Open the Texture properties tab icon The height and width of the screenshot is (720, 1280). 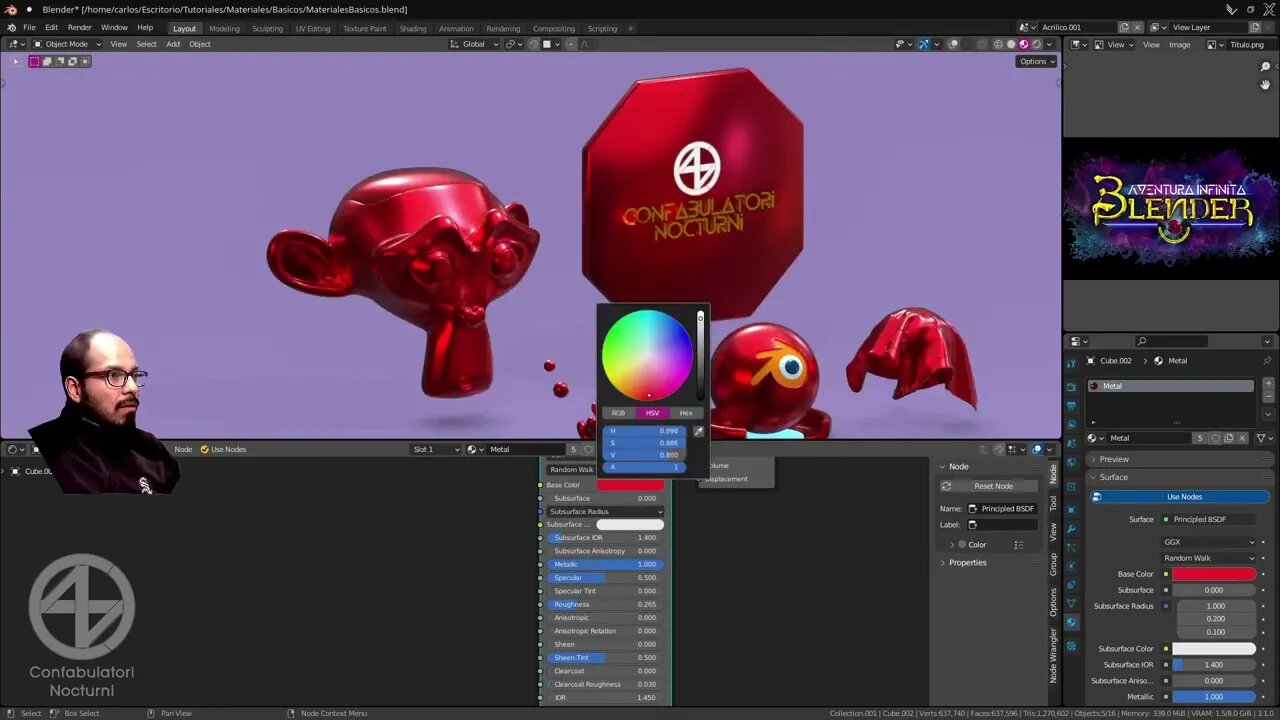tap(1071, 646)
